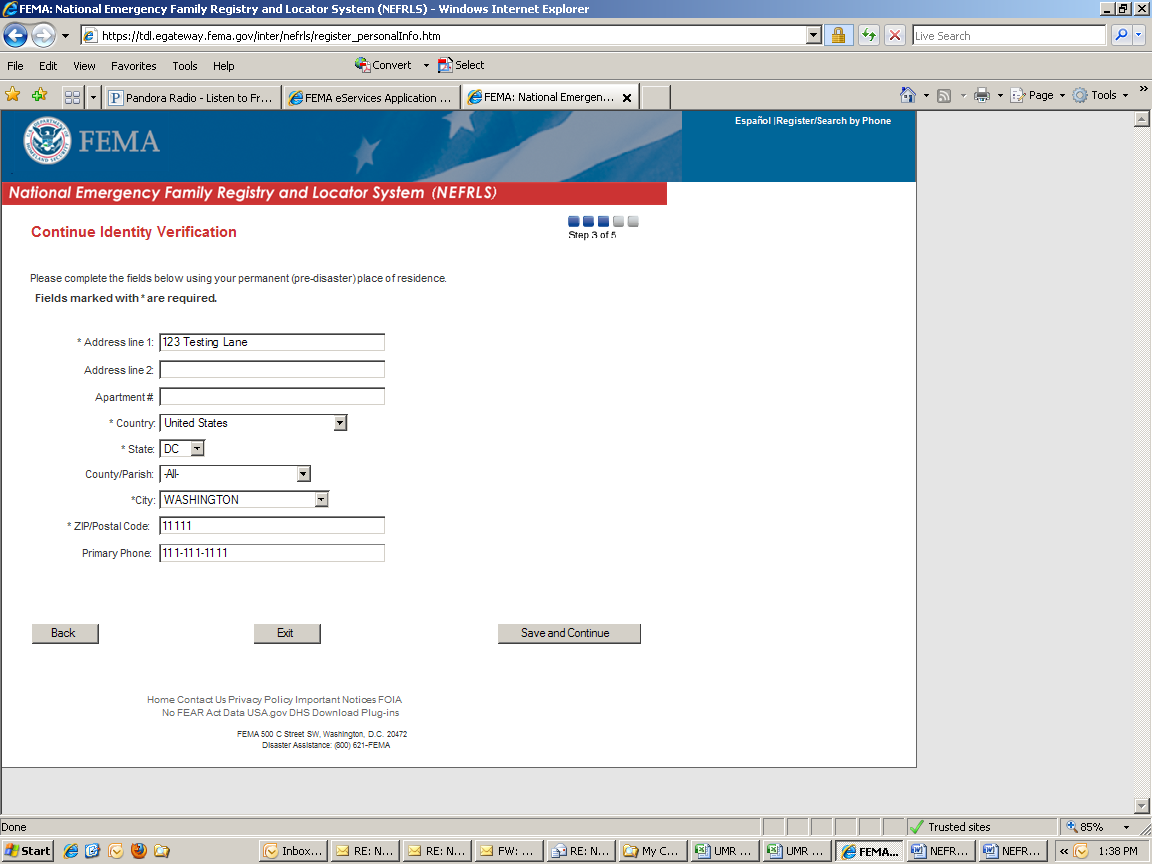Open the search options dropdown arrow
This screenshot has width=1152, height=864.
click(x=1139, y=35)
